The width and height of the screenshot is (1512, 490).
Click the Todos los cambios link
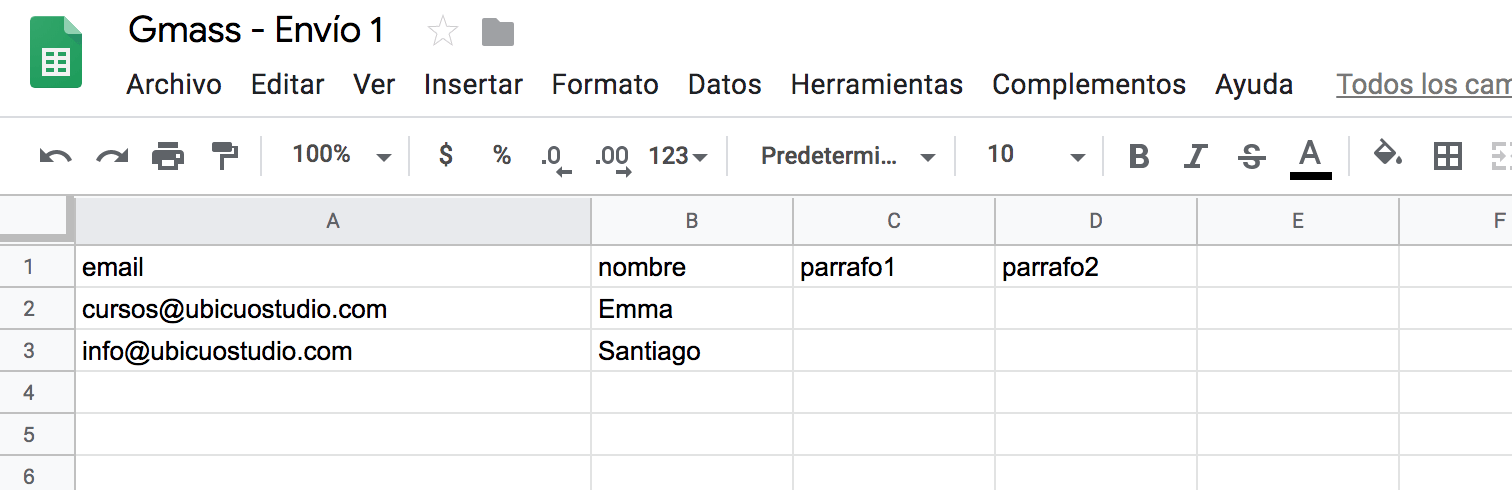click(x=1424, y=85)
